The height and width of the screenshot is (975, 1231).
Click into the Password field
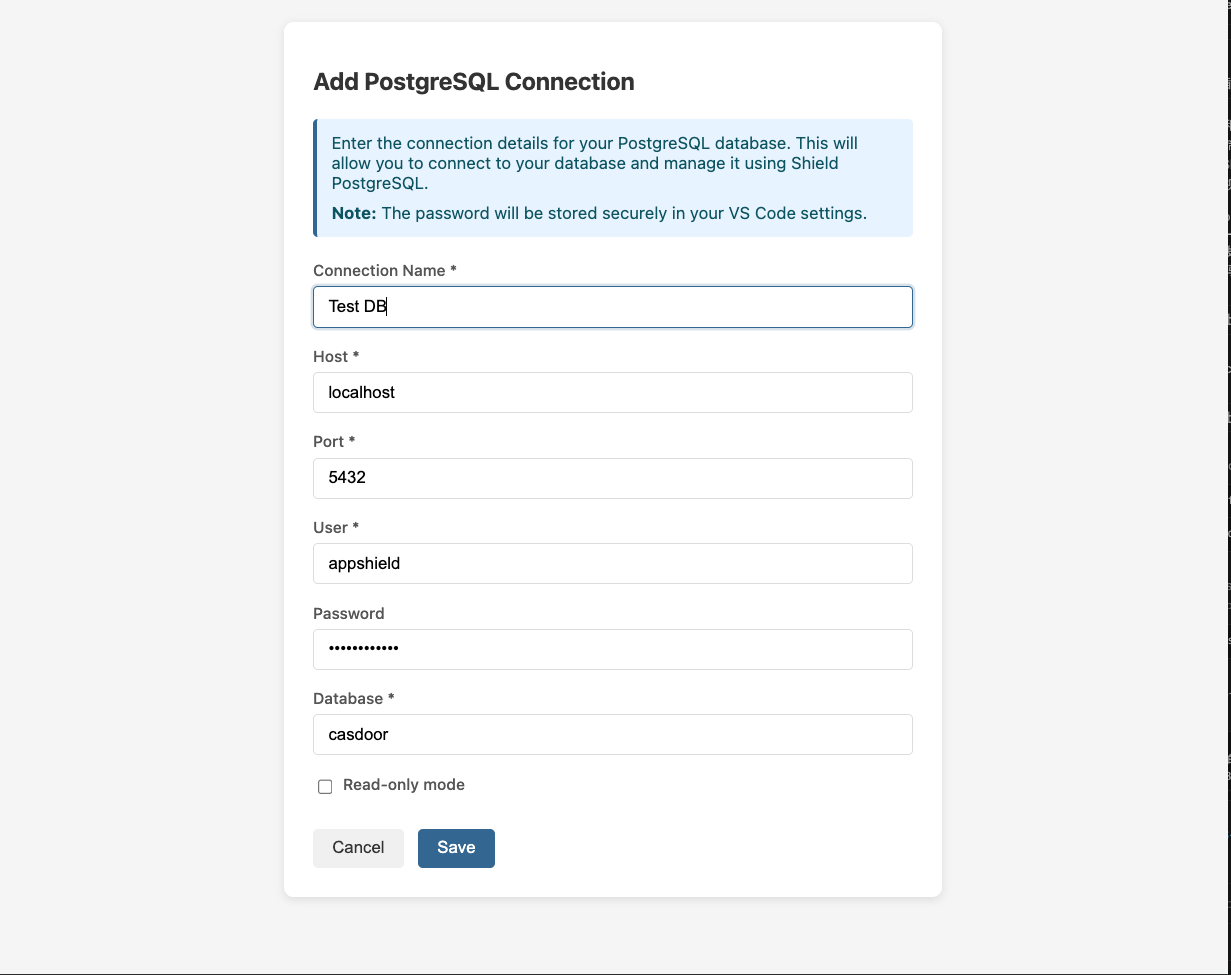[x=612, y=649]
